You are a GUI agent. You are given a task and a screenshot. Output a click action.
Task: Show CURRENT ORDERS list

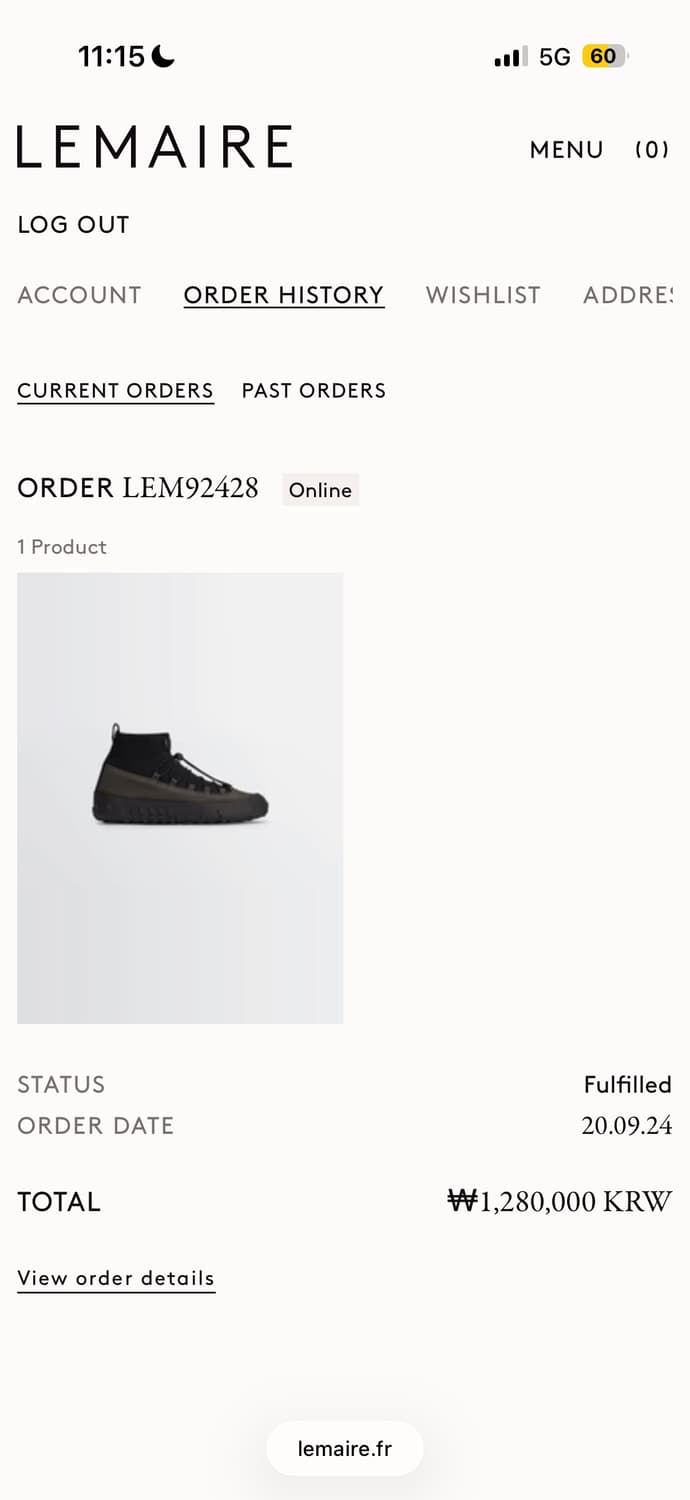[116, 391]
